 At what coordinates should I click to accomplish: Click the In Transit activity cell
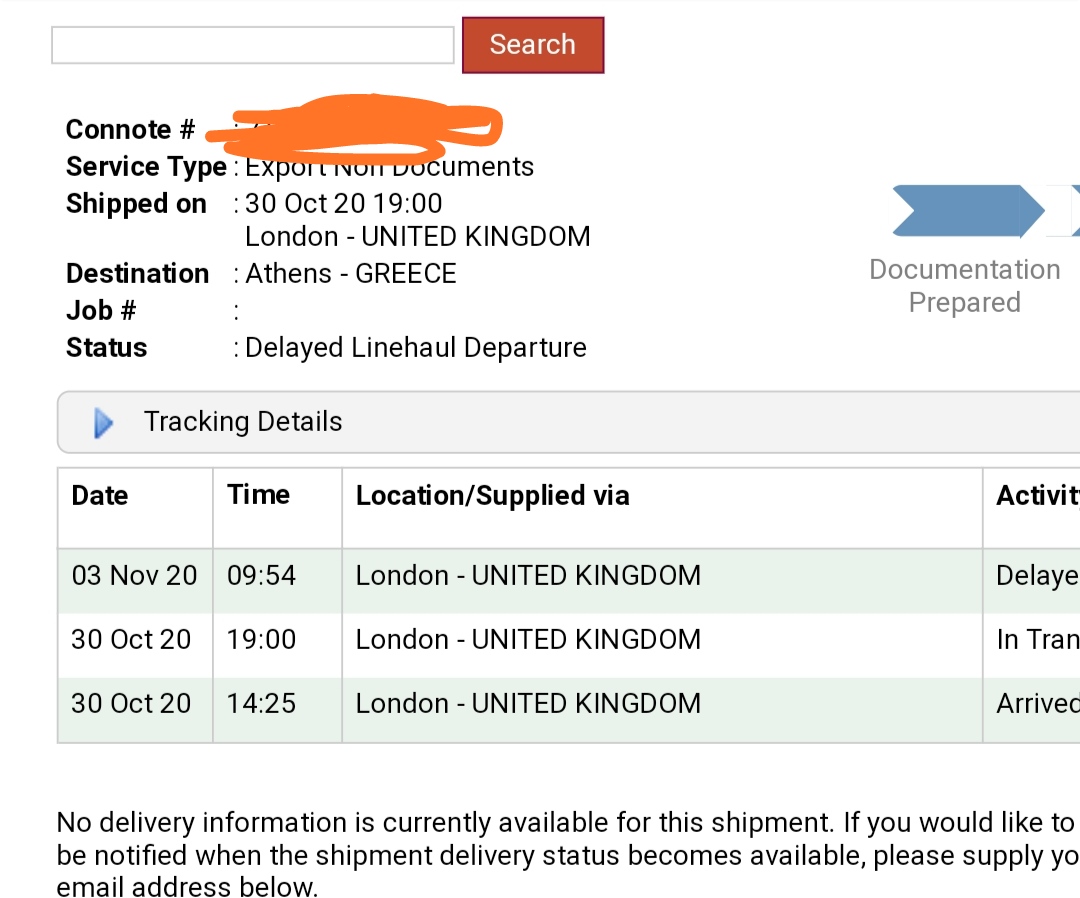tap(1037, 640)
